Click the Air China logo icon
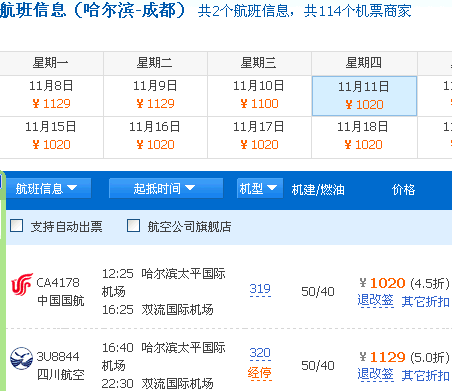This screenshot has width=452, height=391. 22,284
